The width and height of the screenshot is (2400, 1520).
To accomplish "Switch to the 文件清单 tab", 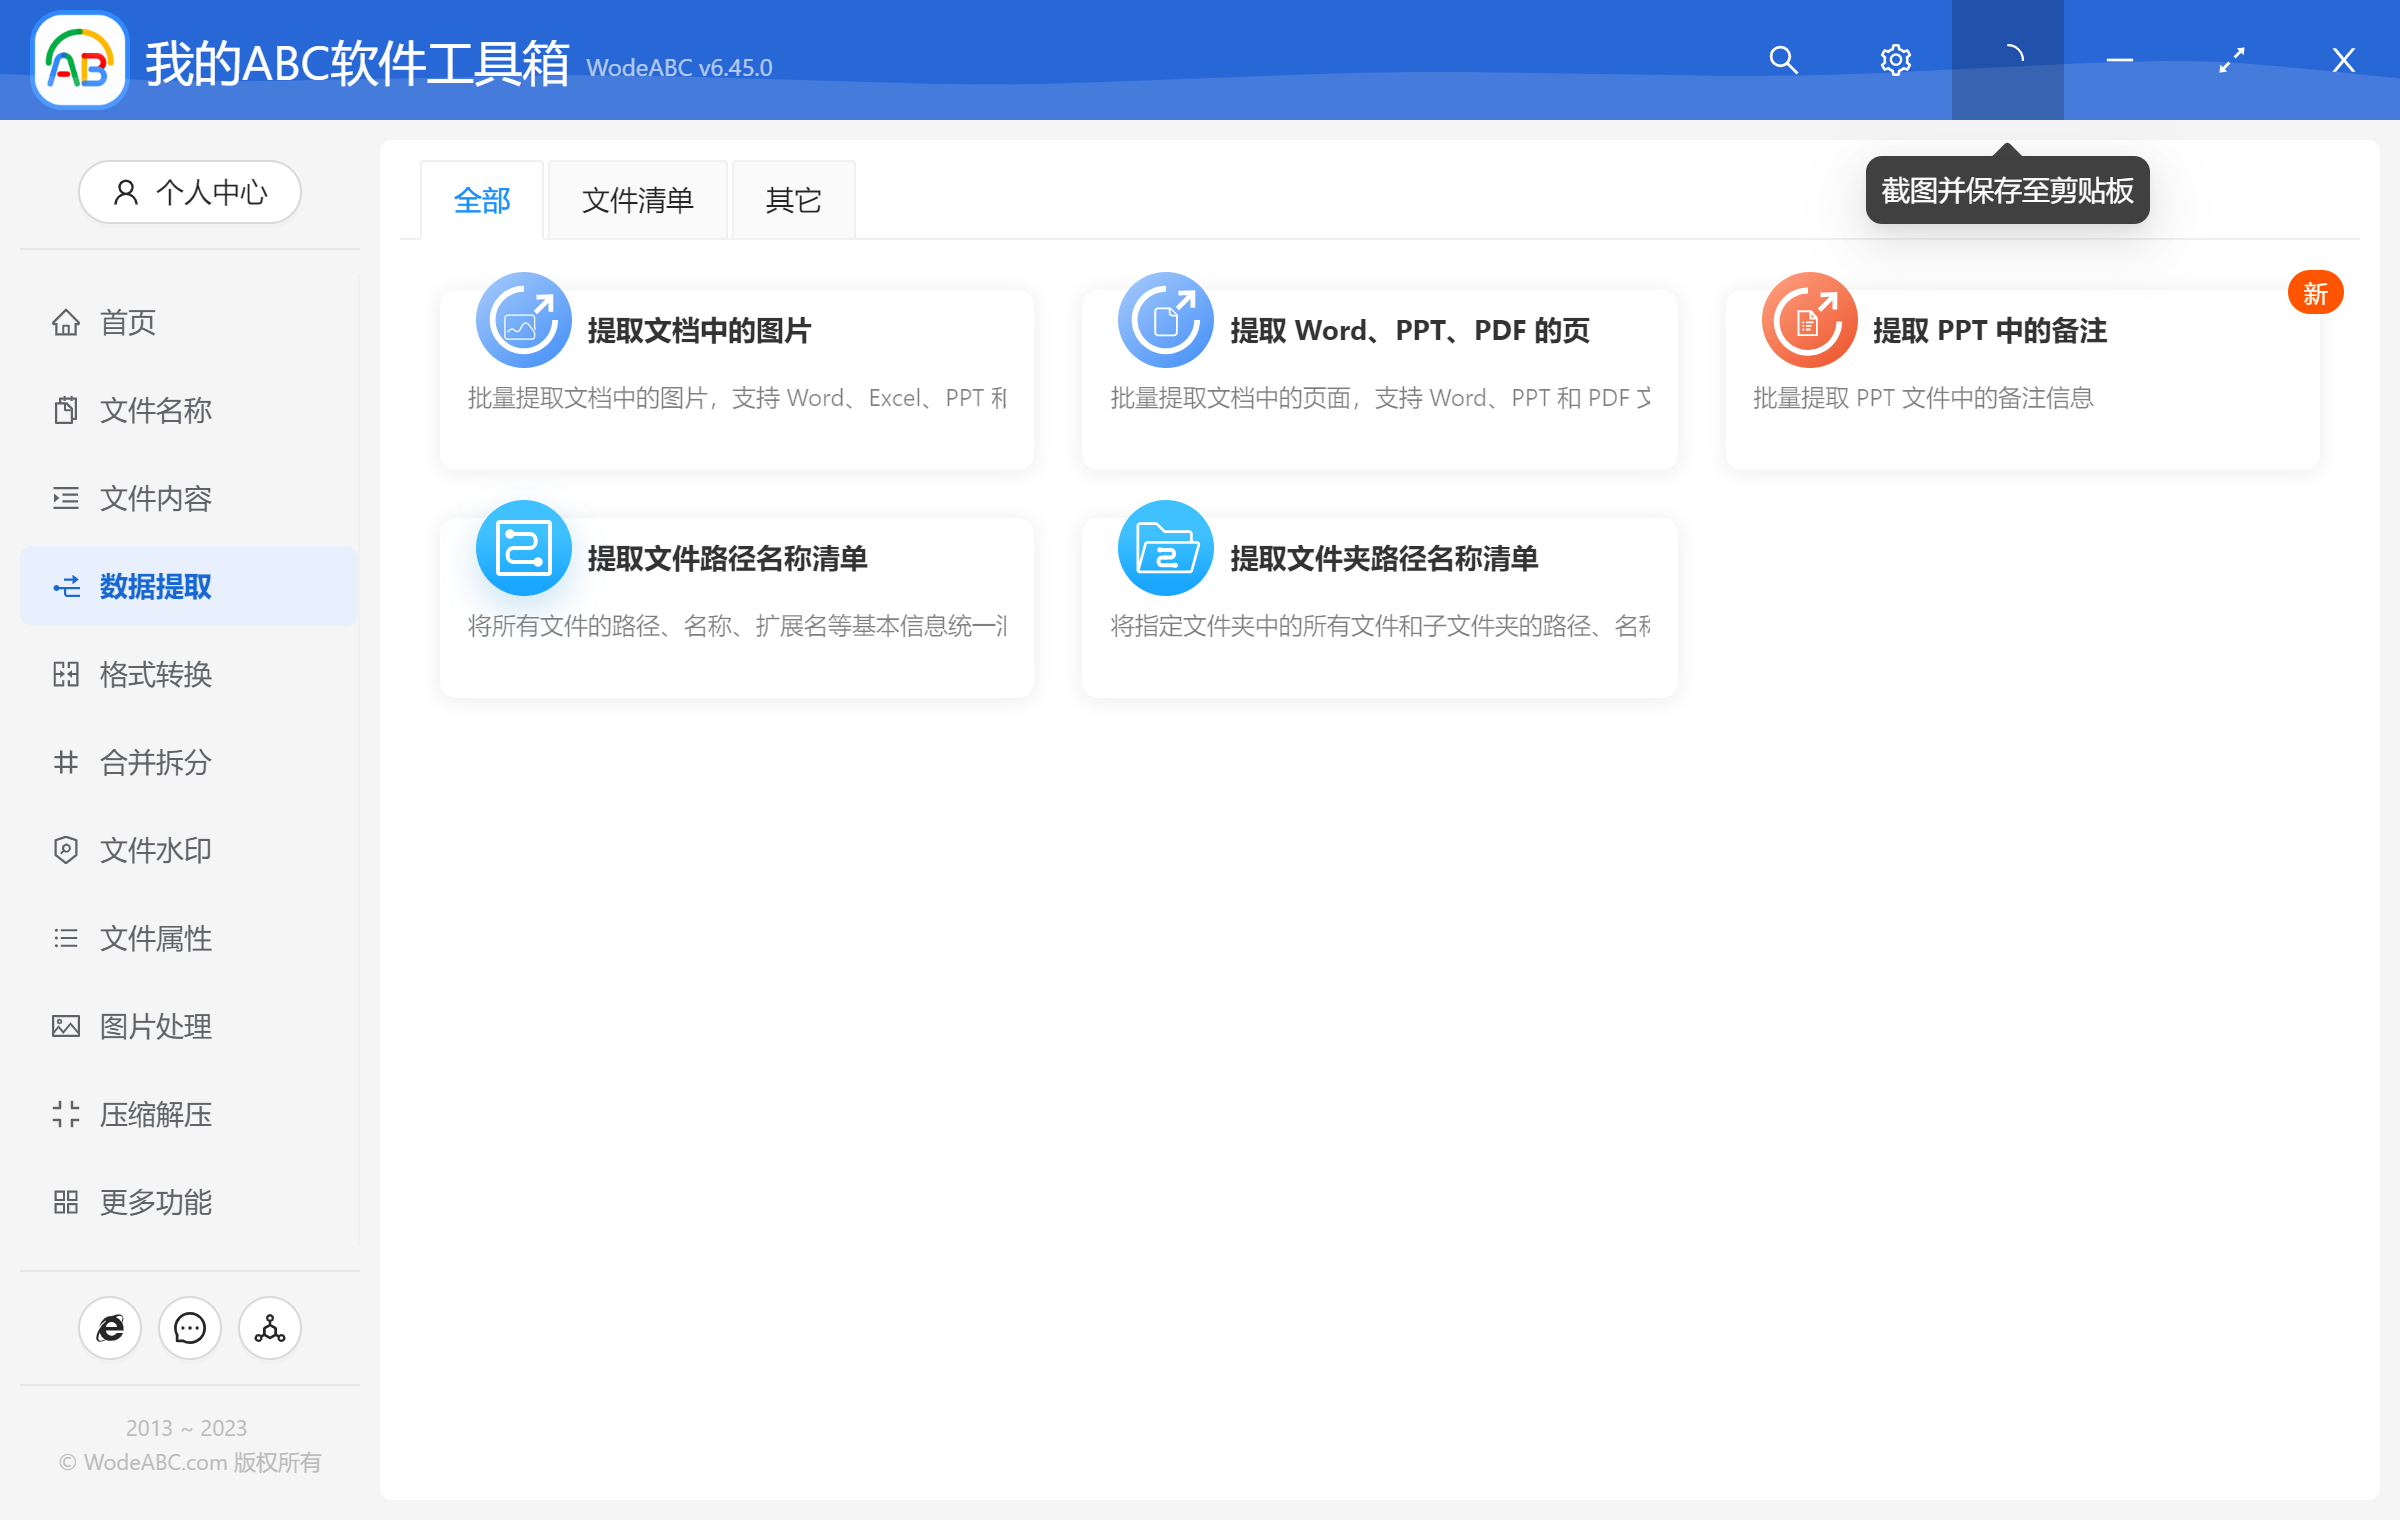I will point(637,200).
